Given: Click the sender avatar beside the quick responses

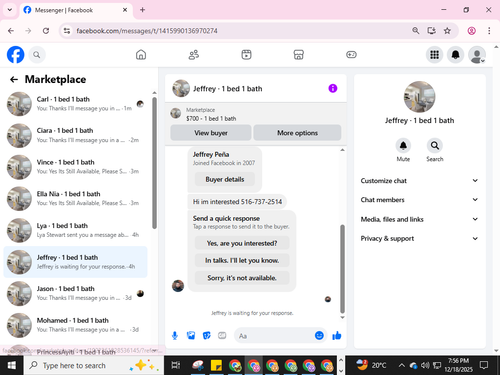Looking at the screenshot, I should (178, 286).
